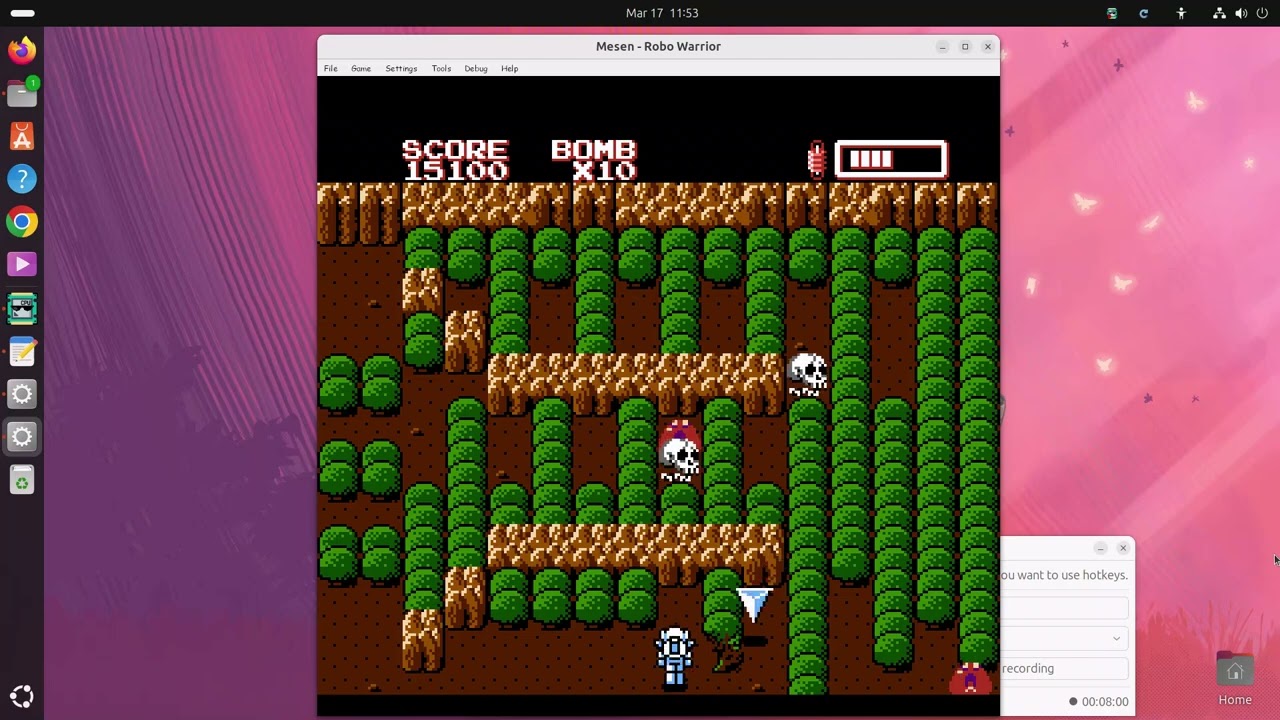
Task: Click the Activities pill at top left
Action: click(22, 13)
